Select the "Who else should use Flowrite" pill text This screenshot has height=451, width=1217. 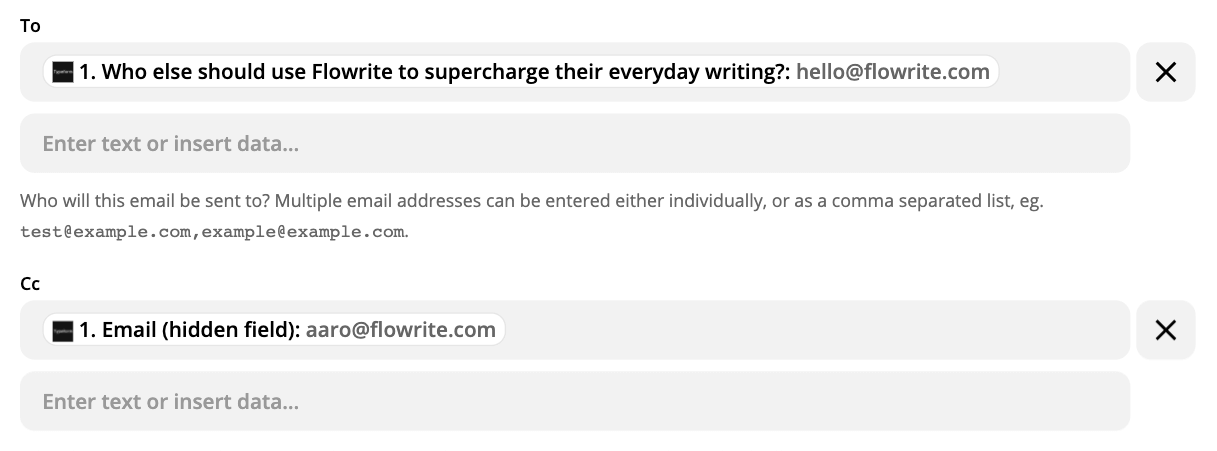pyautogui.click(x=445, y=72)
